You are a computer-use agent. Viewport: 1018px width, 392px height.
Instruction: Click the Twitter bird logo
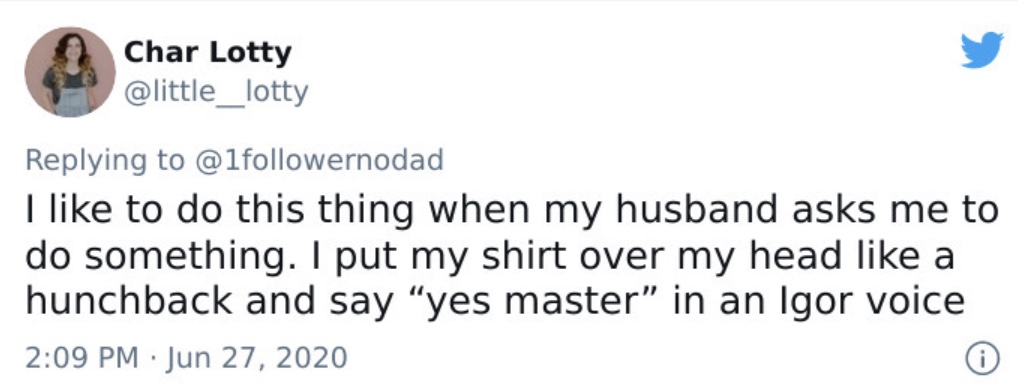pos(982,51)
